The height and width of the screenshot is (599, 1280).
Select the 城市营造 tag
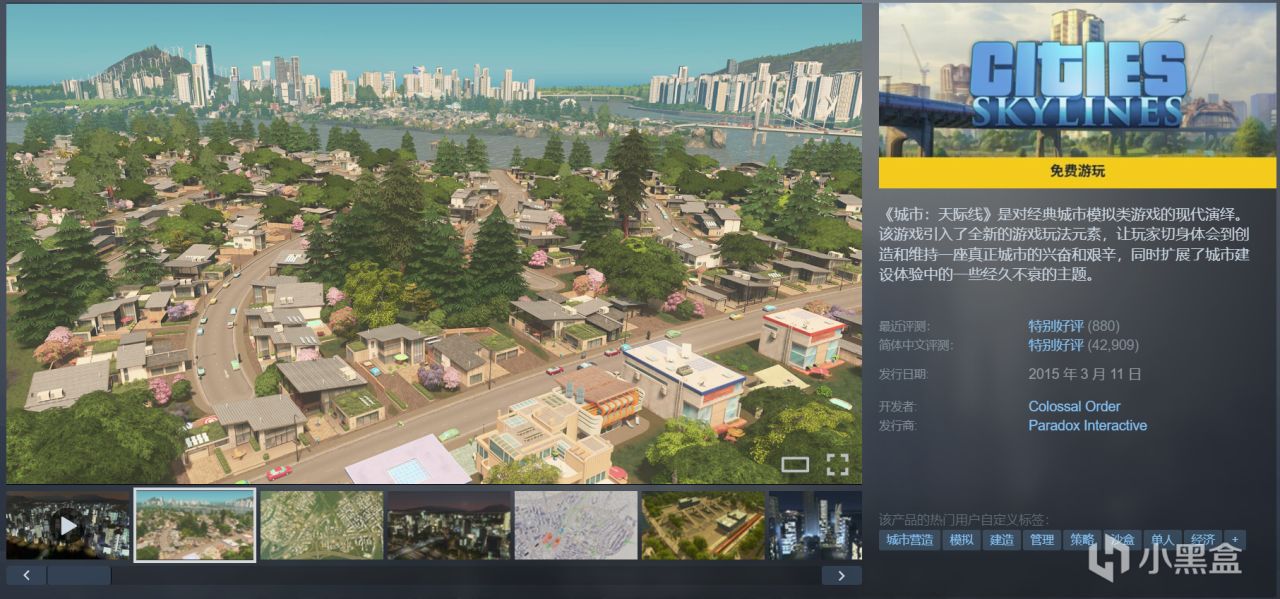click(909, 540)
